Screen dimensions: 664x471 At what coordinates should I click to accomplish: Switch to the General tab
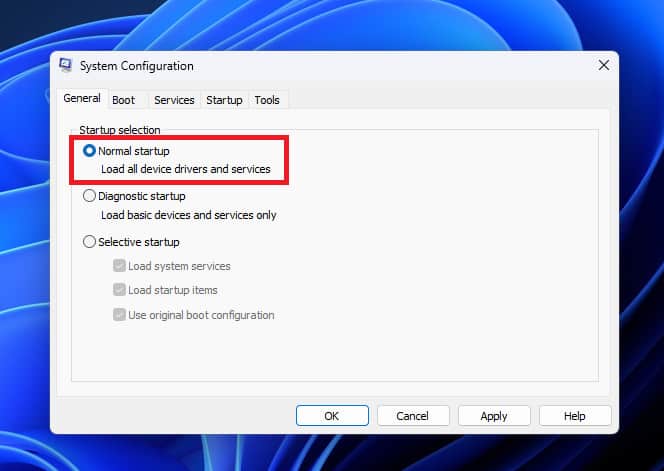(x=82, y=99)
